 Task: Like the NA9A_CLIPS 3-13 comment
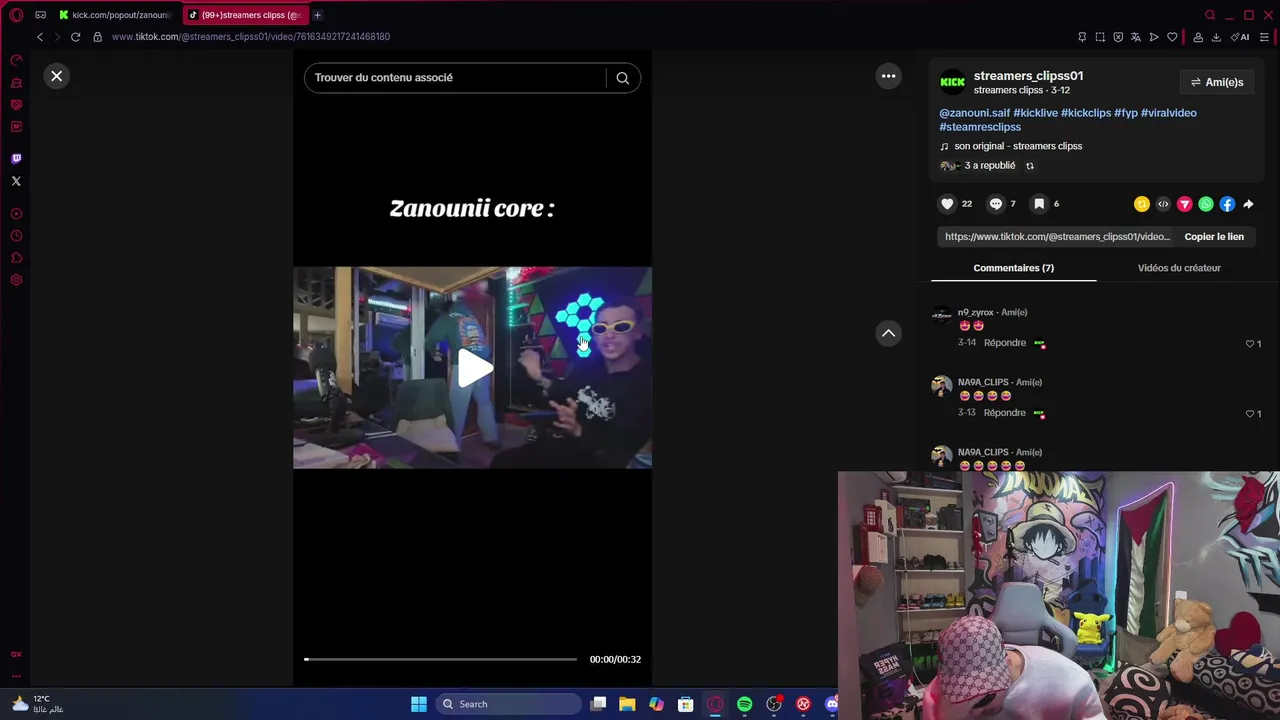coord(1250,414)
